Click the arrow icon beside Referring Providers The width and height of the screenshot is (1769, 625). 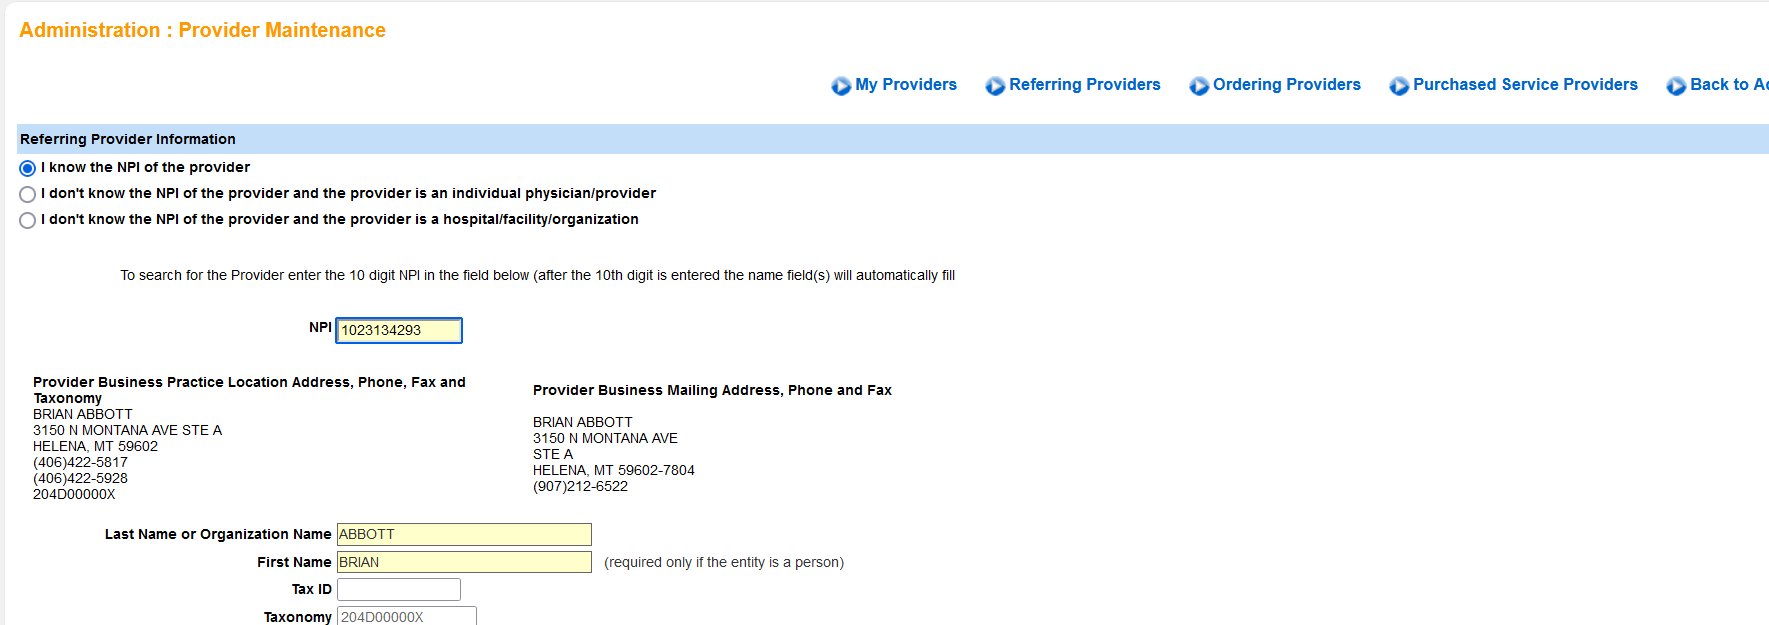[995, 86]
